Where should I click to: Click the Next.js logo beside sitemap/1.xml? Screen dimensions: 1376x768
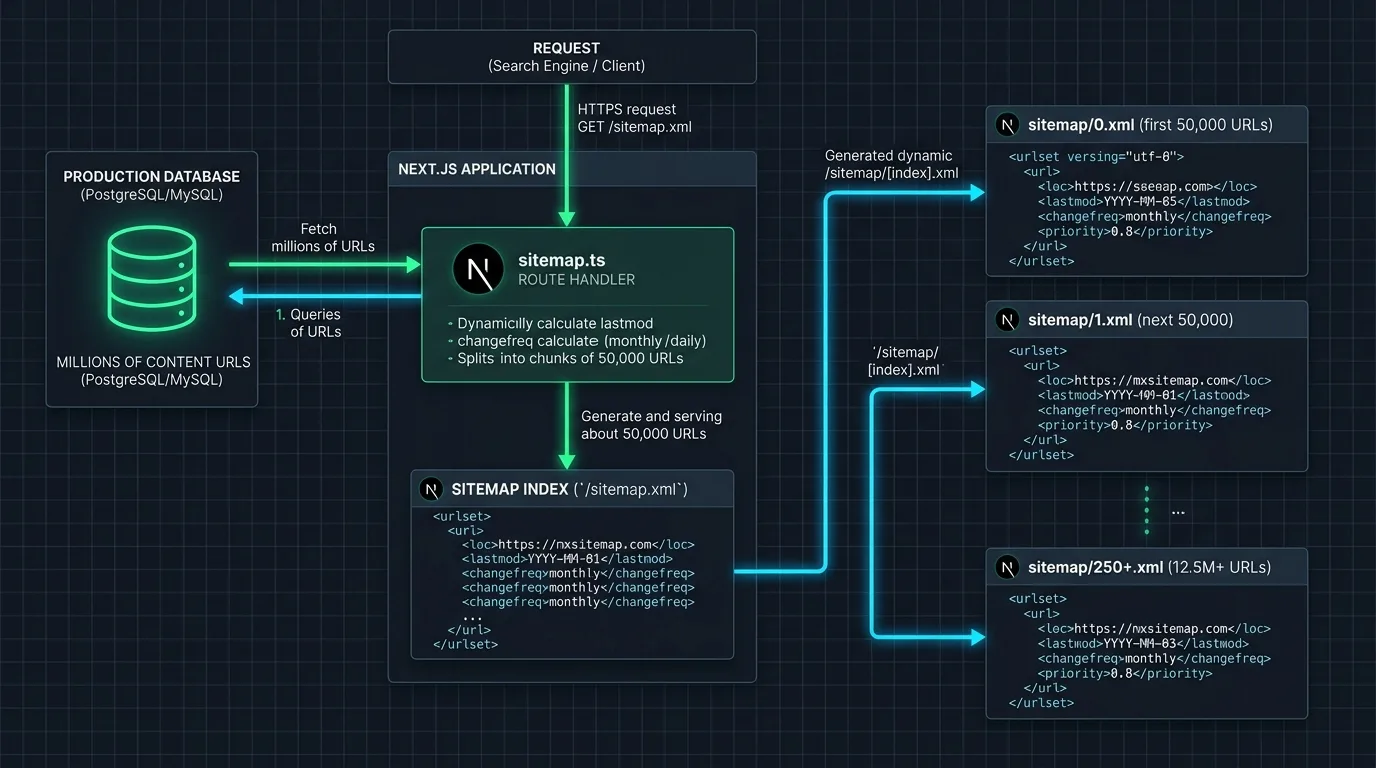coord(1007,320)
